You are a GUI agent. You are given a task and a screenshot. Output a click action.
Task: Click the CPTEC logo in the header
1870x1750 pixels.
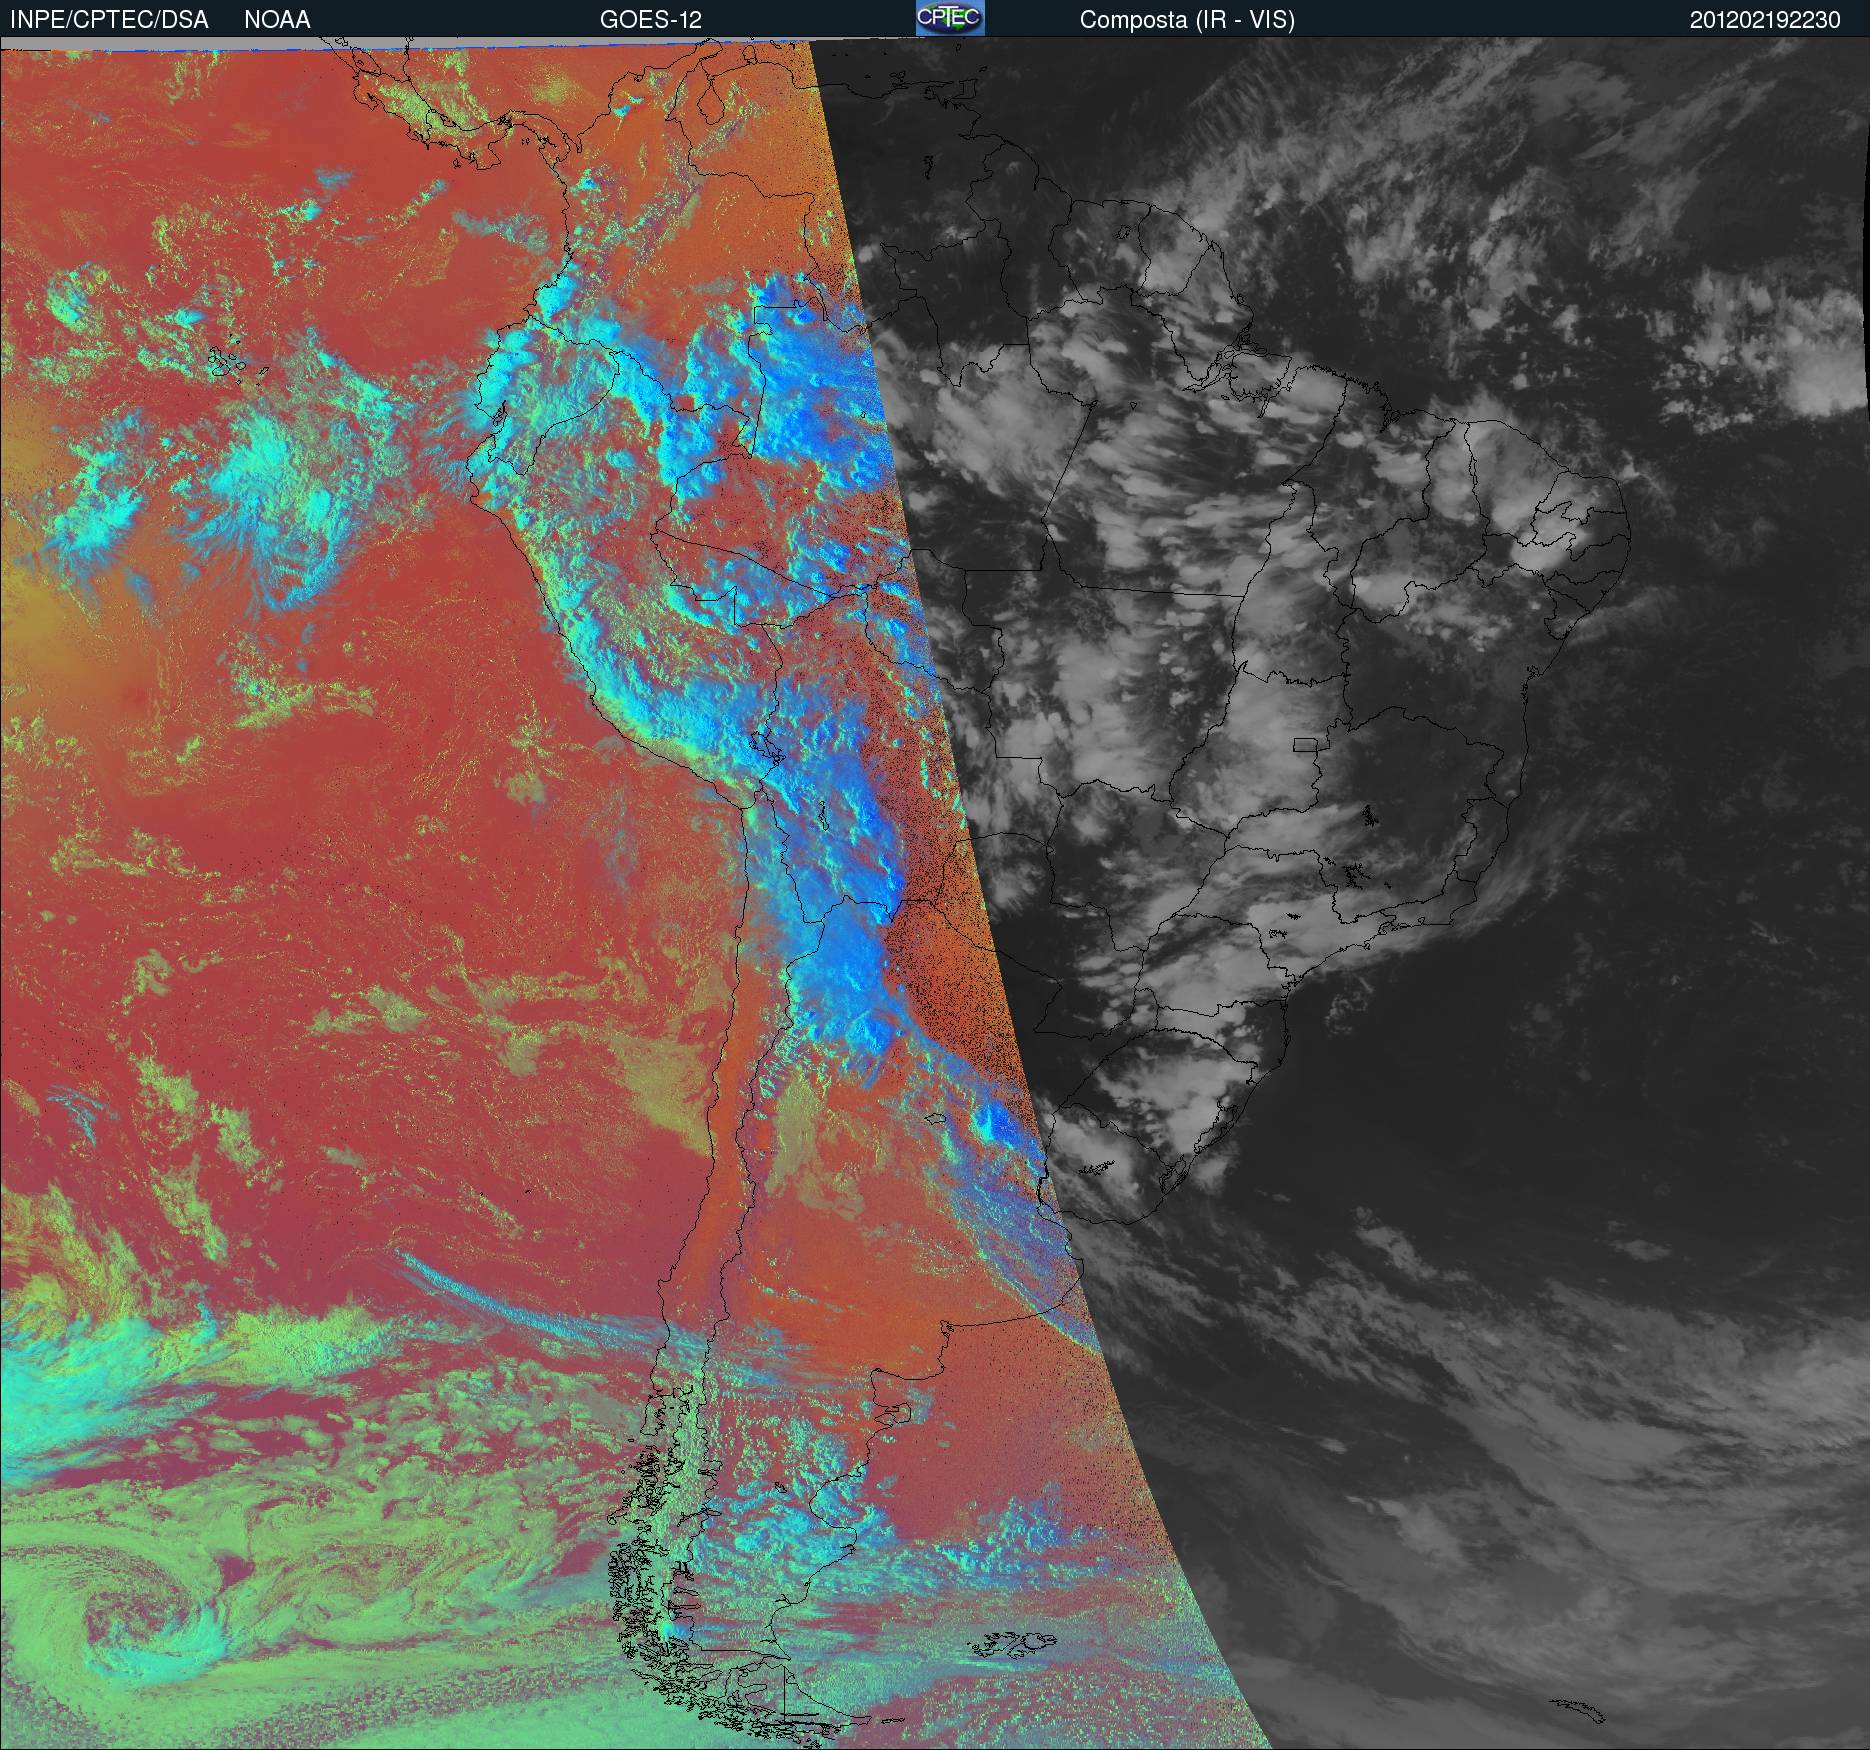point(950,18)
